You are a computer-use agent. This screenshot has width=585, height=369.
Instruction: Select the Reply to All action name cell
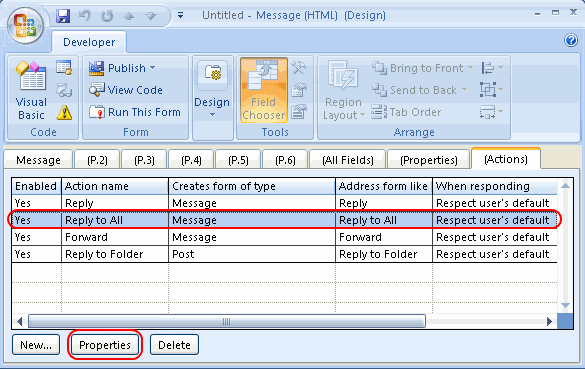(x=115, y=220)
